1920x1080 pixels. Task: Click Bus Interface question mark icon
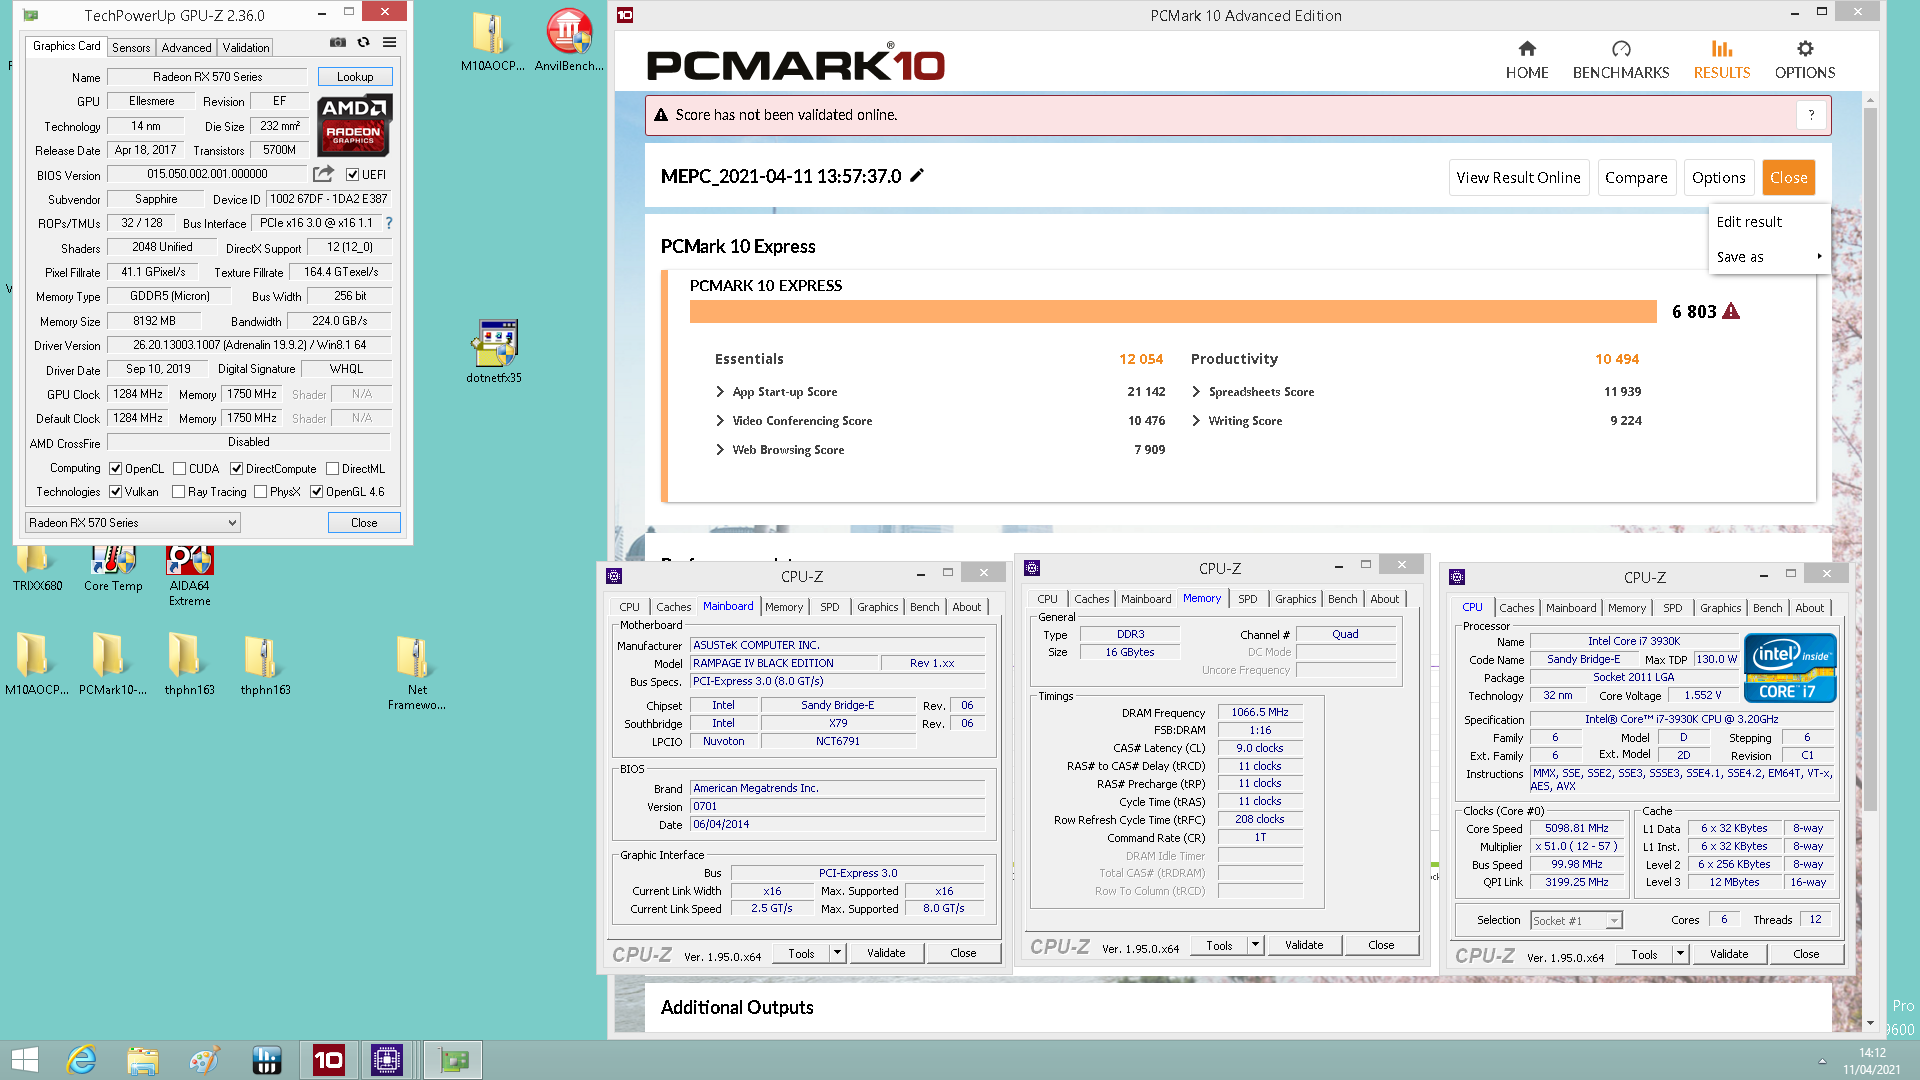coord(389,223)
